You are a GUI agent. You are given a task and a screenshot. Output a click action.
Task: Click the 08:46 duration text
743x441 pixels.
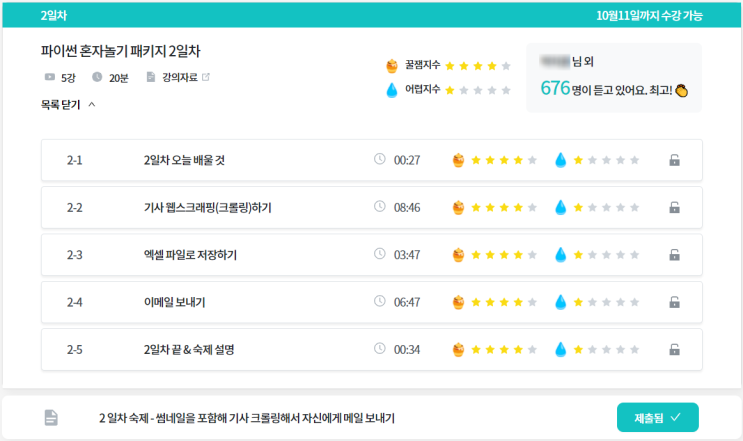tap(407, 207)
